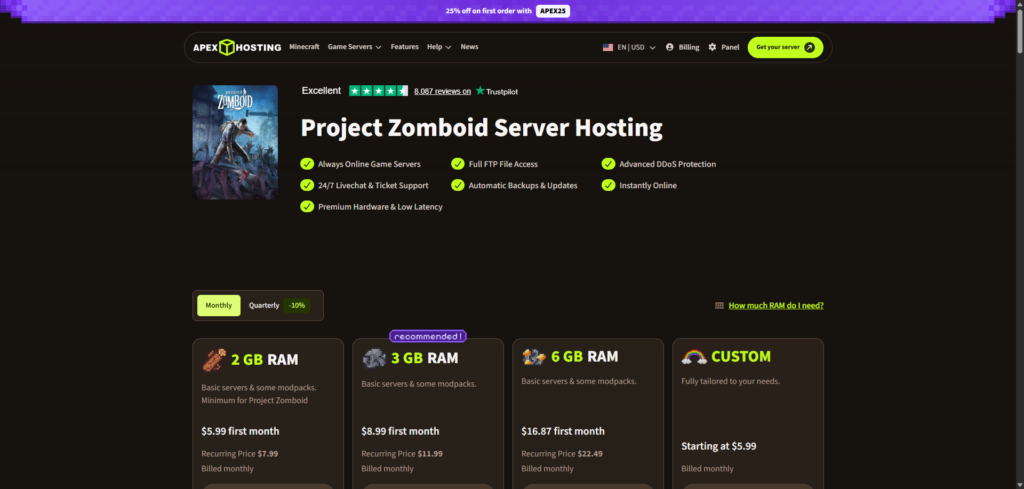Click checkmark beside Always Online Game Servers
1024x489 pixels.
tap(306, 164)
